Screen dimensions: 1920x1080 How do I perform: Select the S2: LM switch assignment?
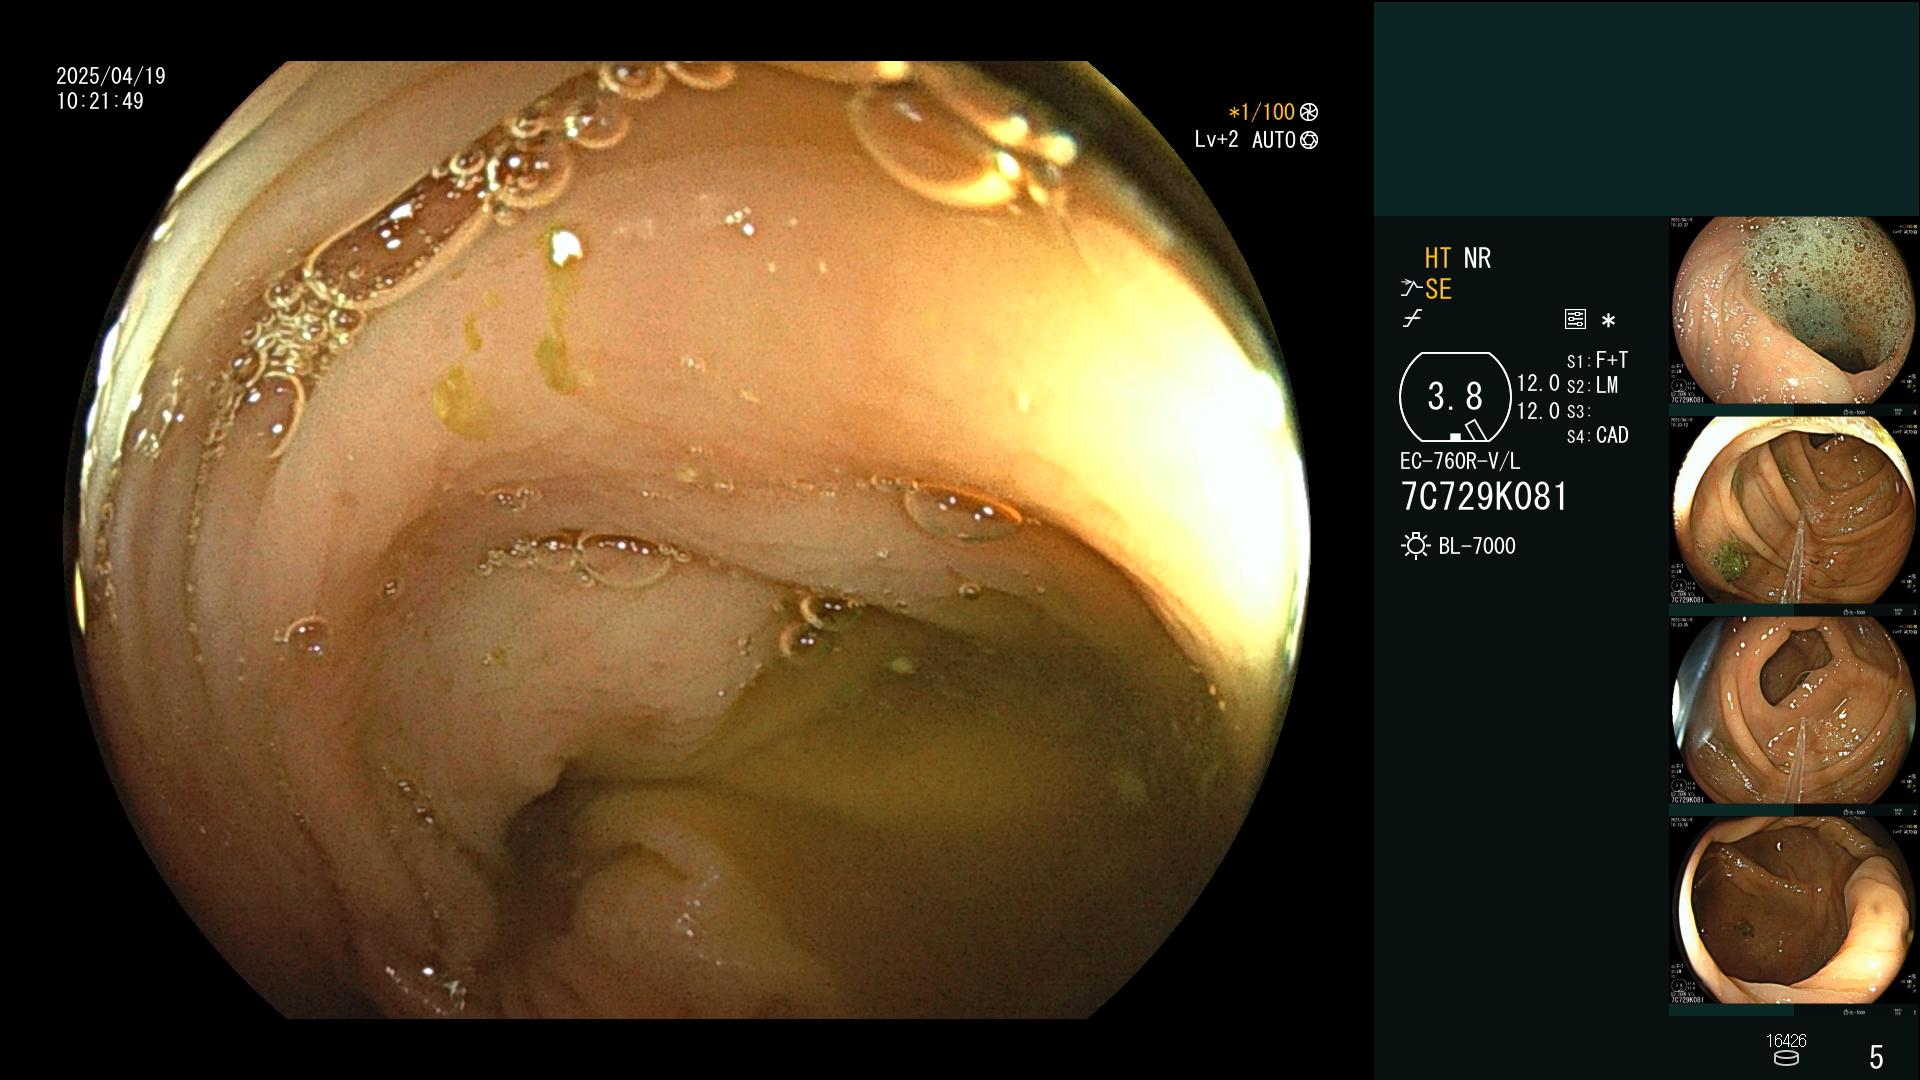(1592, 385)
